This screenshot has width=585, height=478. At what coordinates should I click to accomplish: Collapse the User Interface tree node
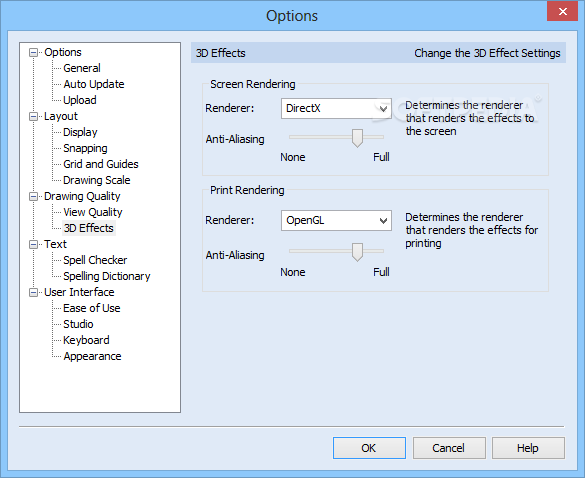(x=34, y=293)
